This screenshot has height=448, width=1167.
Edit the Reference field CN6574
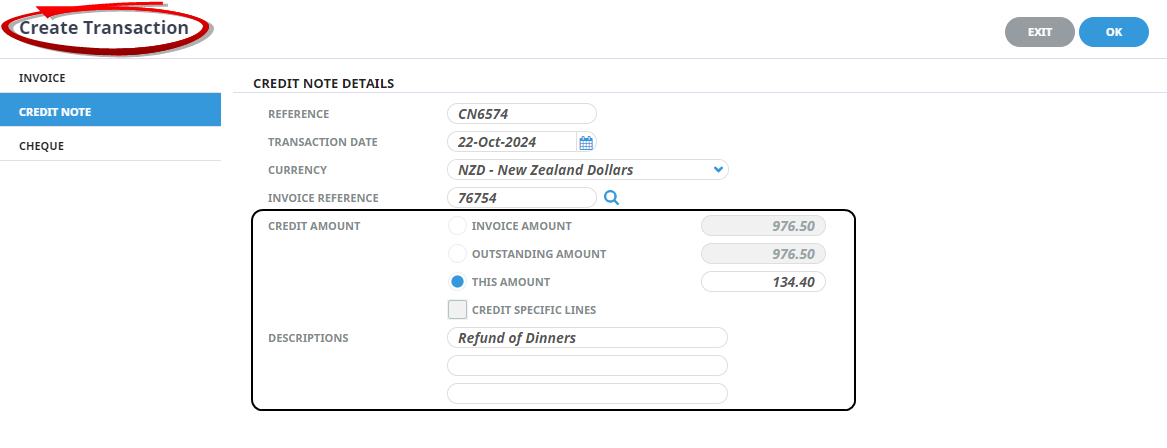[x=521, y=114]
